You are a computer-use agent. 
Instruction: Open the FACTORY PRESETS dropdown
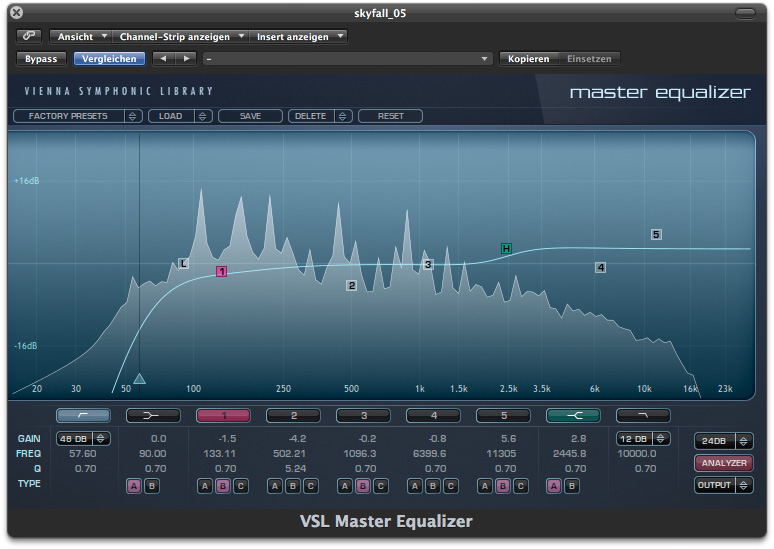(78, 116)
